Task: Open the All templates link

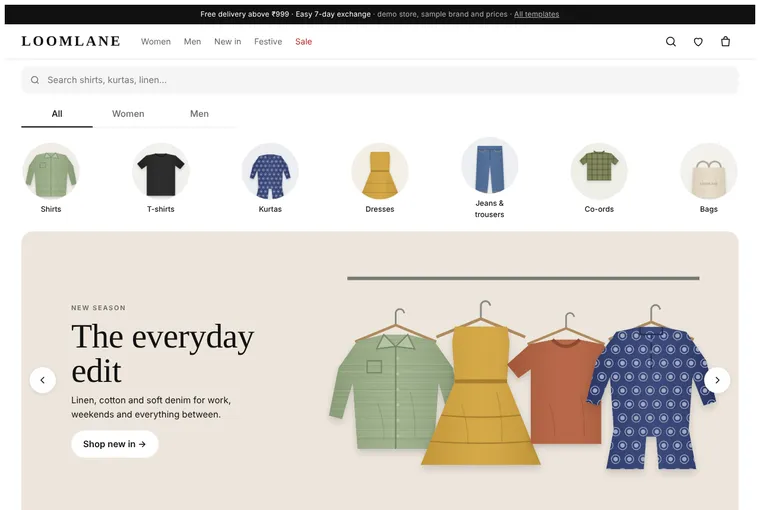Action: (x=537, y=14)
